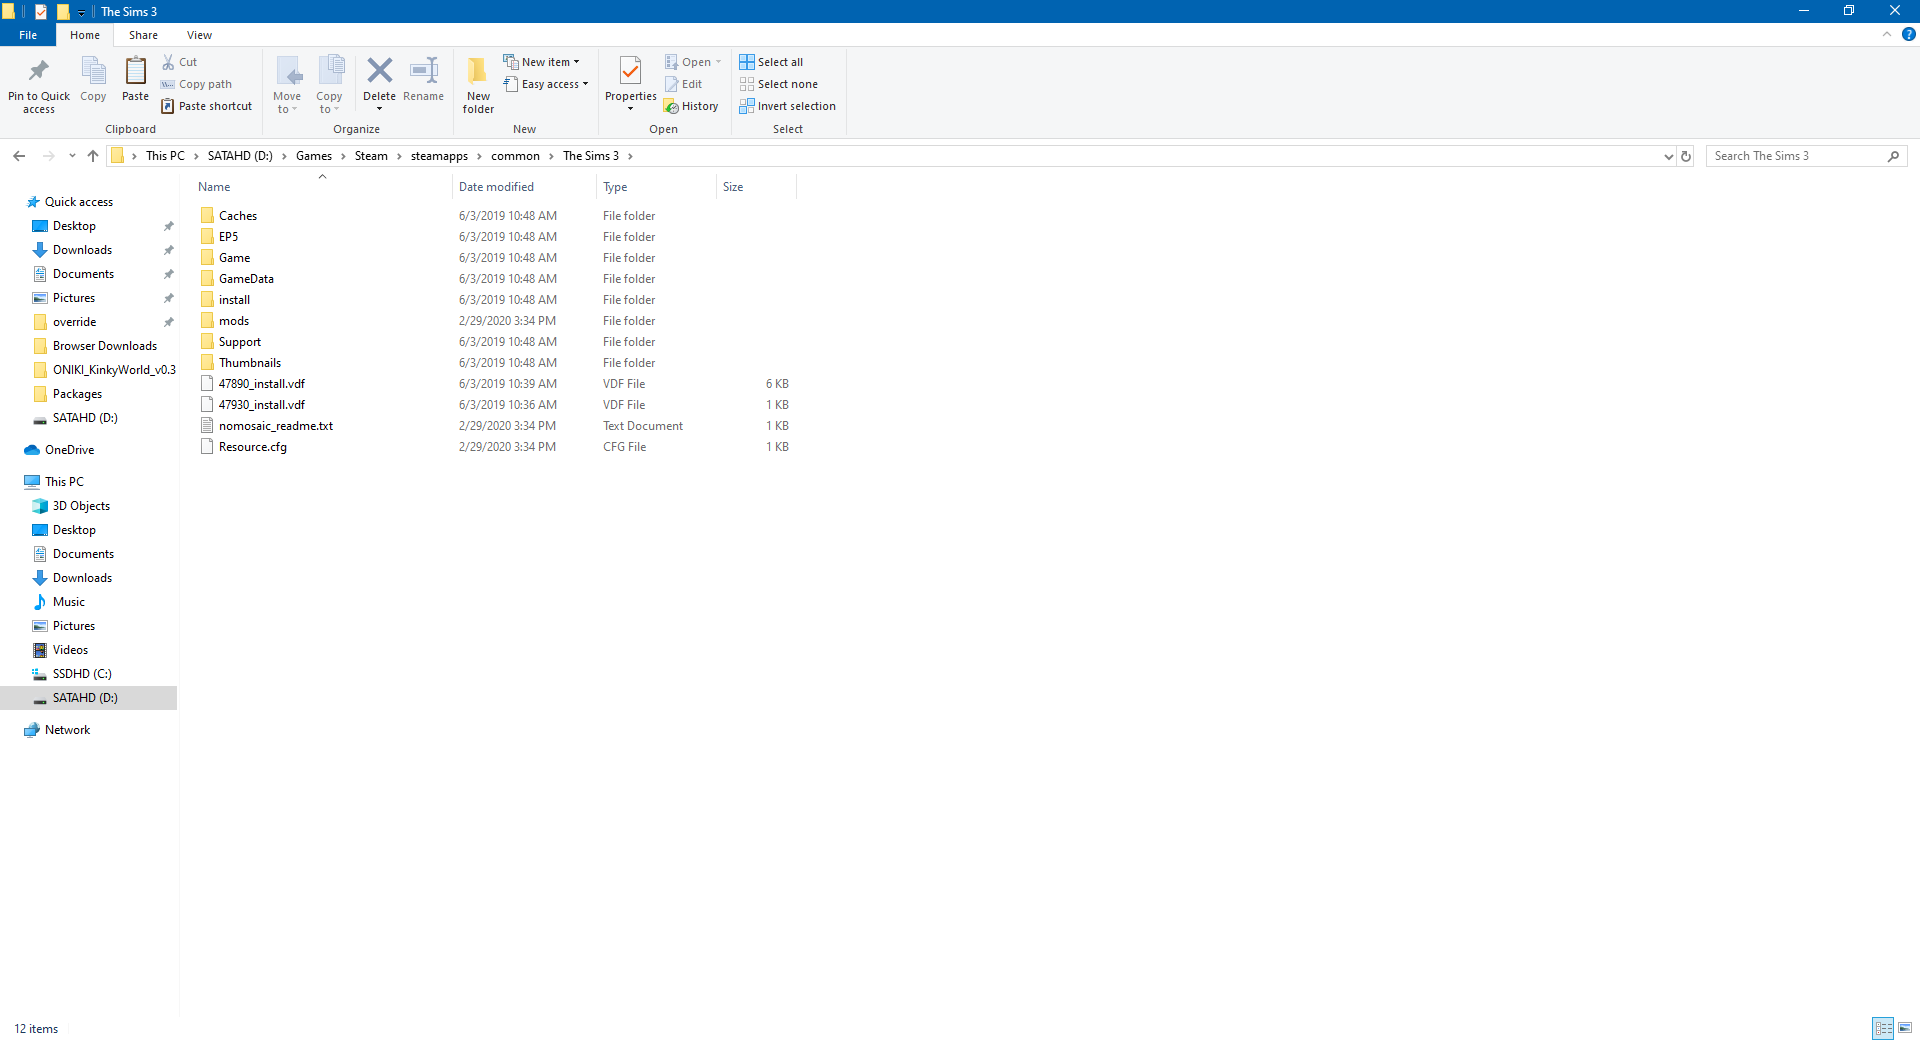Click Invert selection in ribbon

click(788, 106)
